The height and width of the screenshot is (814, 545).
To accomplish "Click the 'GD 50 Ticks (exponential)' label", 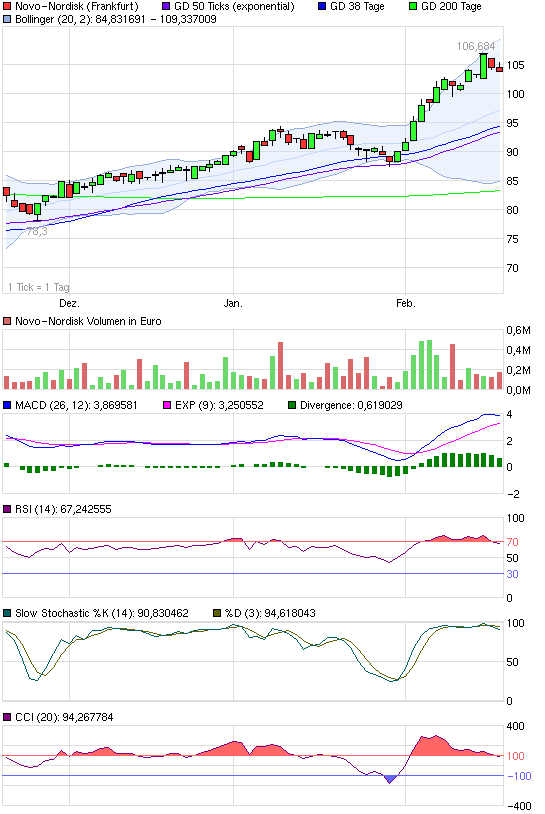I will [234, 7].
